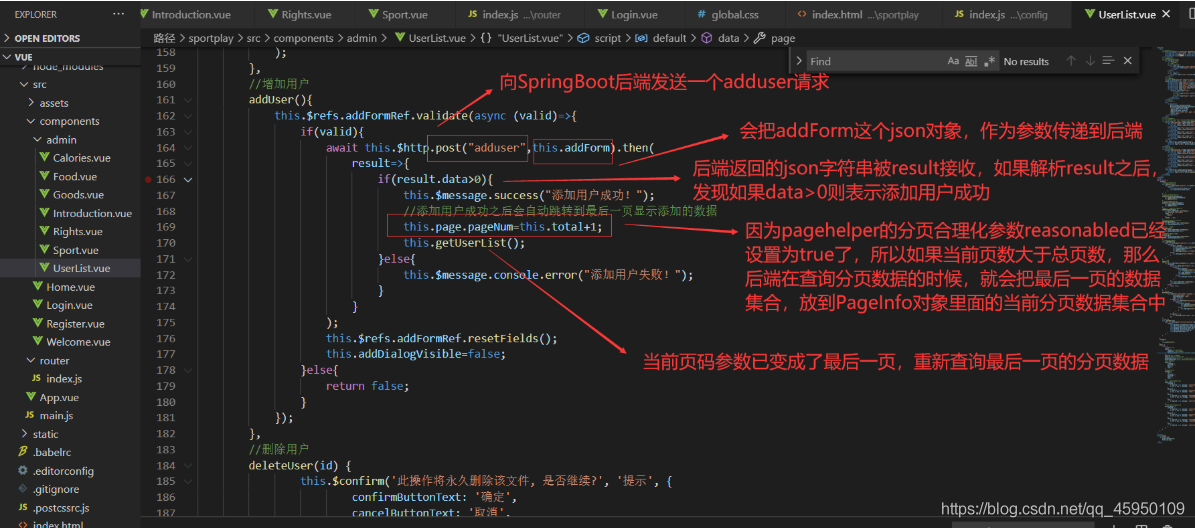
Task: Collapse the components folder
Action: point(70,121)
